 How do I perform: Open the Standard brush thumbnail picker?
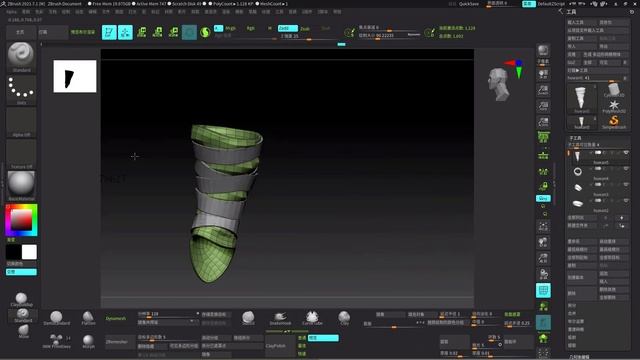(21, 57)
